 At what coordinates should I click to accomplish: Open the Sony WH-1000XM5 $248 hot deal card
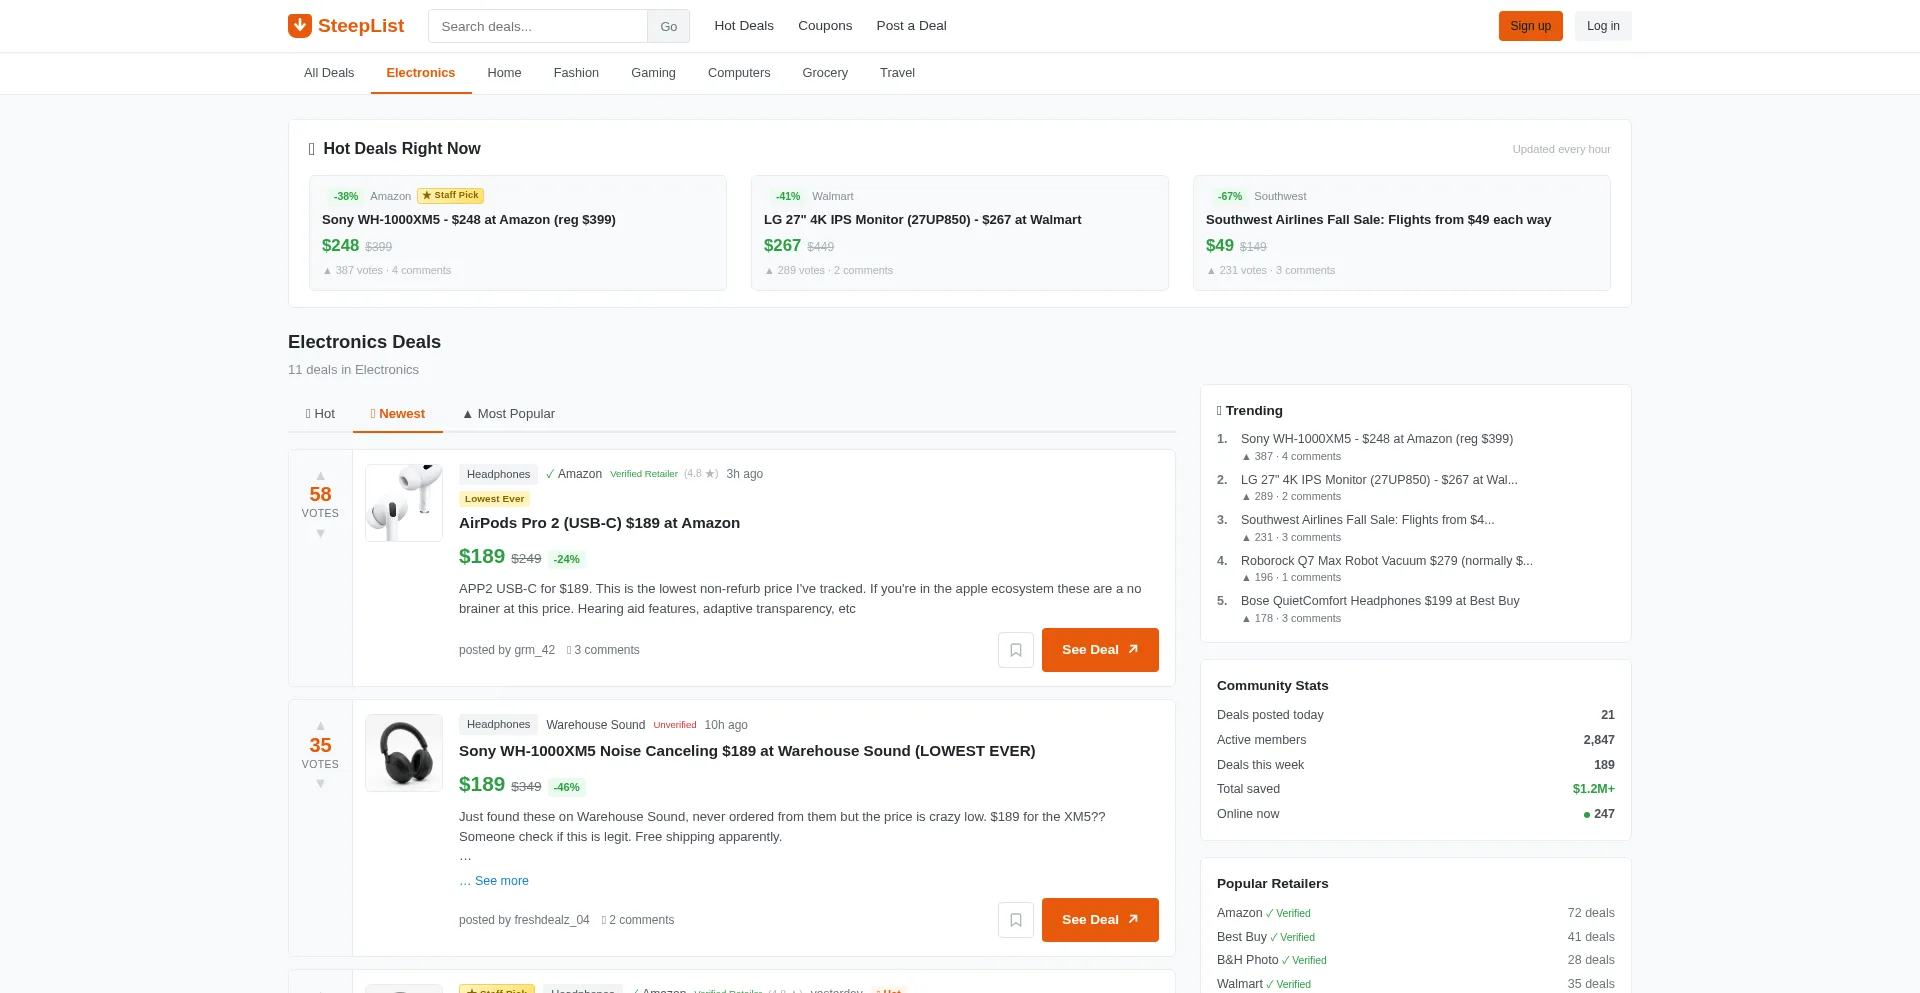pyautogui.click(x=518, y=233)
